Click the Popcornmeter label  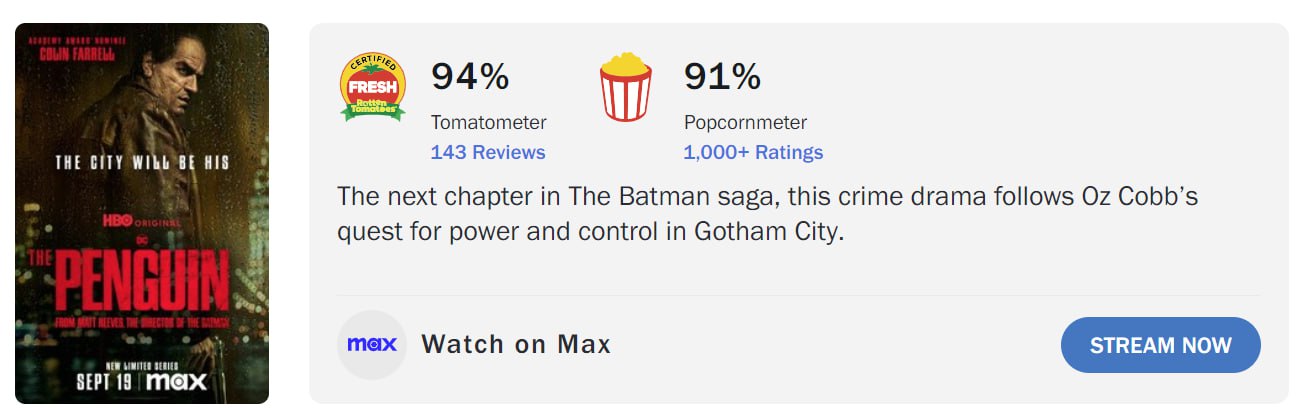[x=745, y=122]
